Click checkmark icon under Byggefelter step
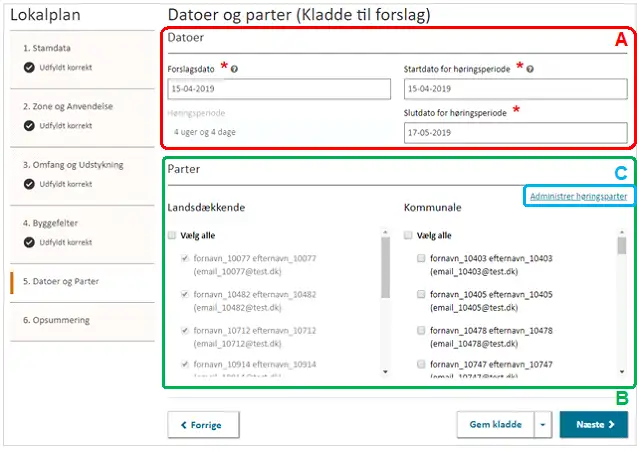The width and height of the screenshot is (637, 460). coord(29,242)
